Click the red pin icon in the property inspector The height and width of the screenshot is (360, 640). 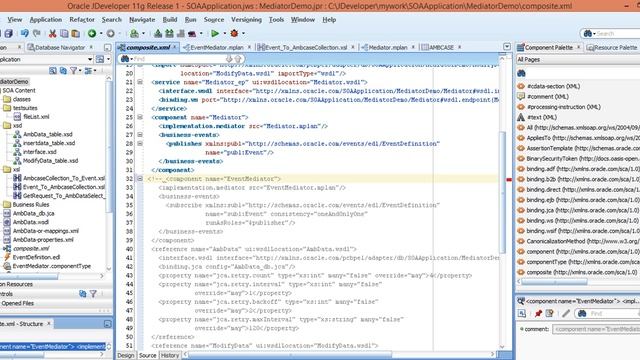pyautogui.click(x=538, y=313)
